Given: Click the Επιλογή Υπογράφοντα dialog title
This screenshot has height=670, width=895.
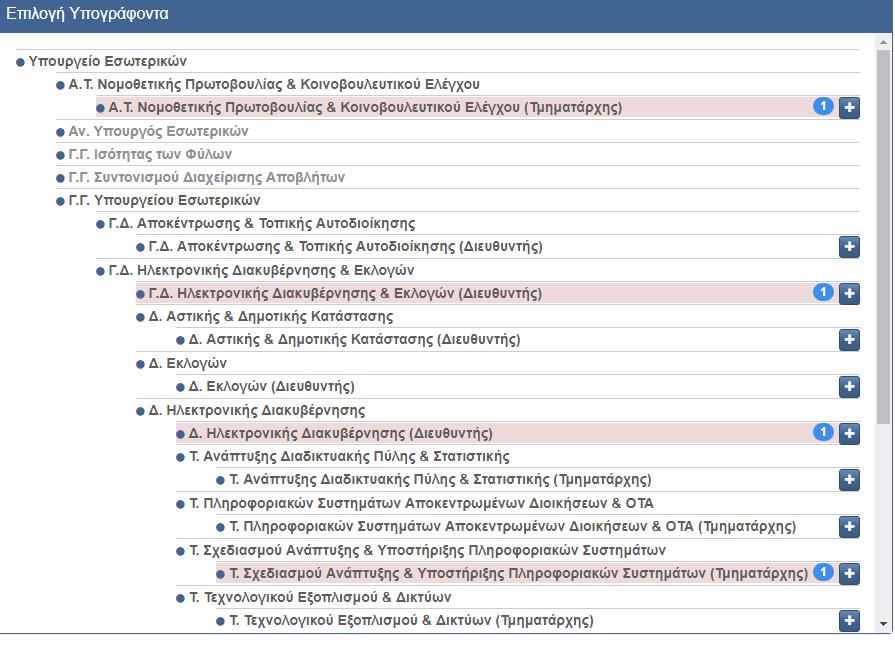Looking at the screenshot, I should [87, 14].
